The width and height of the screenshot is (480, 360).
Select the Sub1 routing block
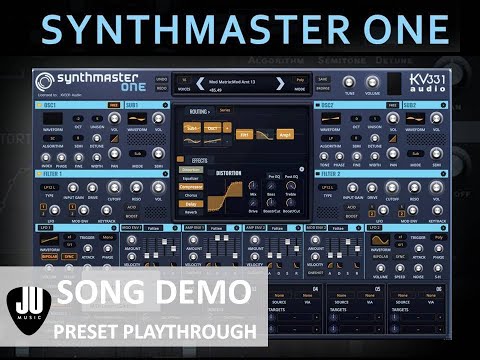pos(192,128)
